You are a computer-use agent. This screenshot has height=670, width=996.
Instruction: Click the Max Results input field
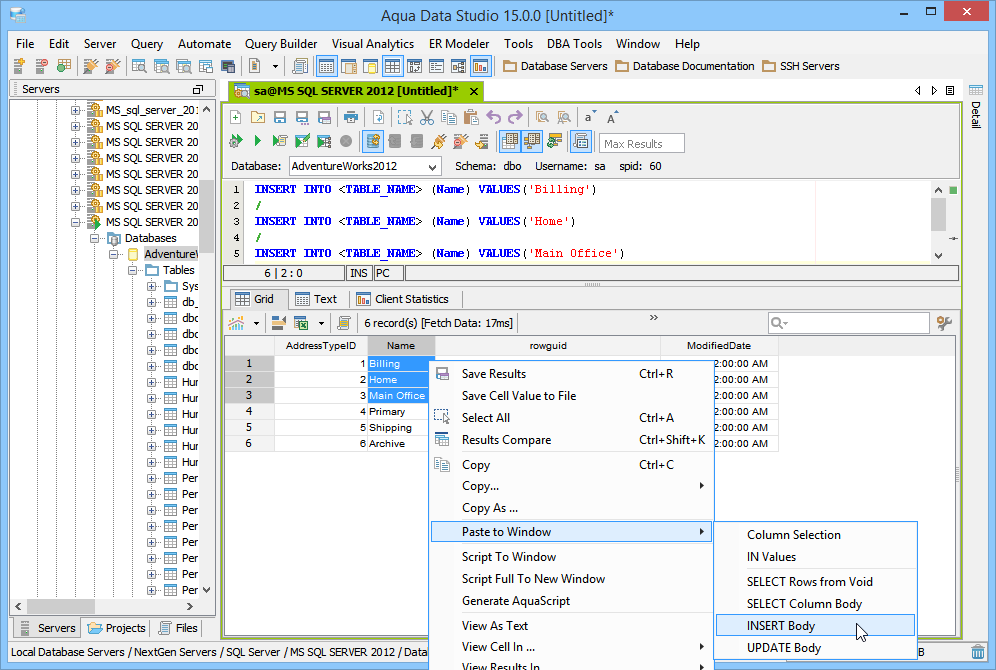641,143
